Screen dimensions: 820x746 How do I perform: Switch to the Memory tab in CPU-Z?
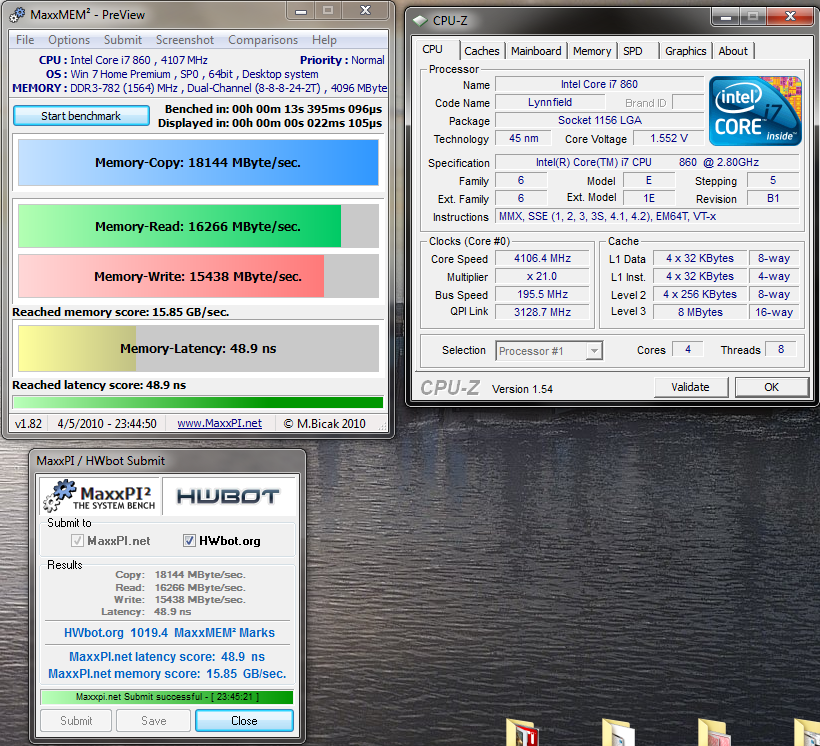591,51
